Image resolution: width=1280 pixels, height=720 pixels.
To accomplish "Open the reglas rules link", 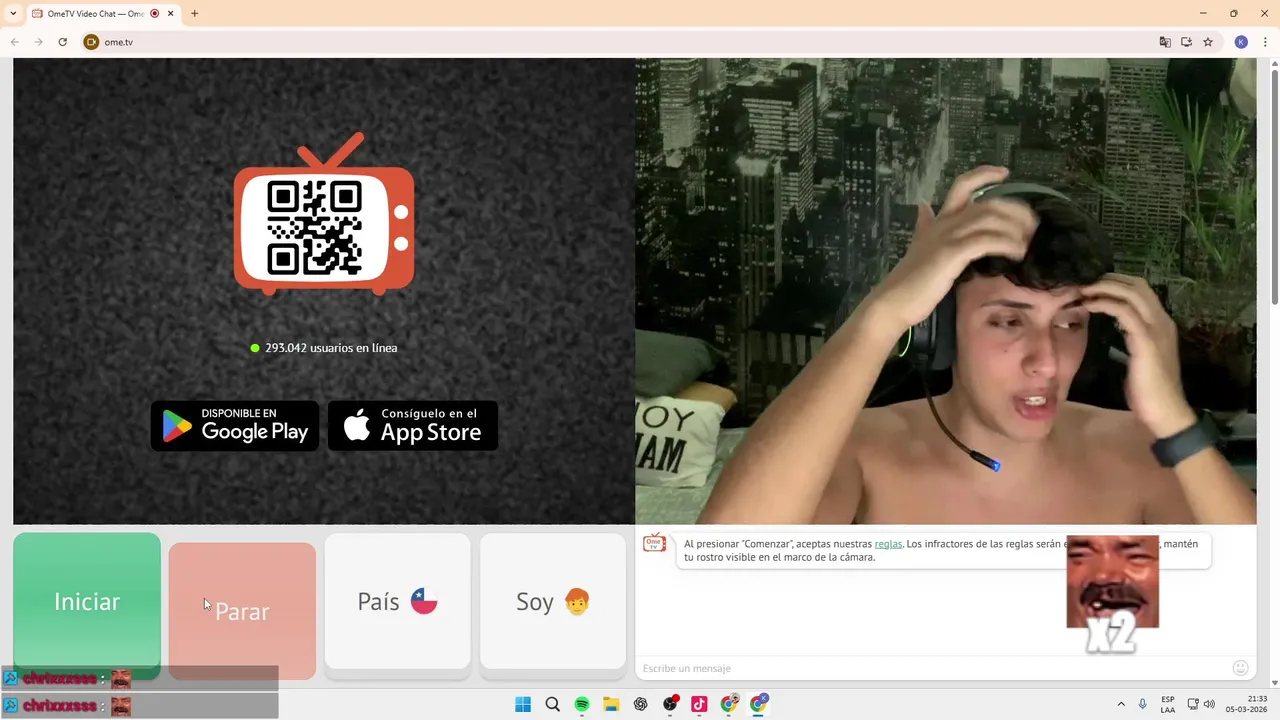I will click(x=888, y=544).
